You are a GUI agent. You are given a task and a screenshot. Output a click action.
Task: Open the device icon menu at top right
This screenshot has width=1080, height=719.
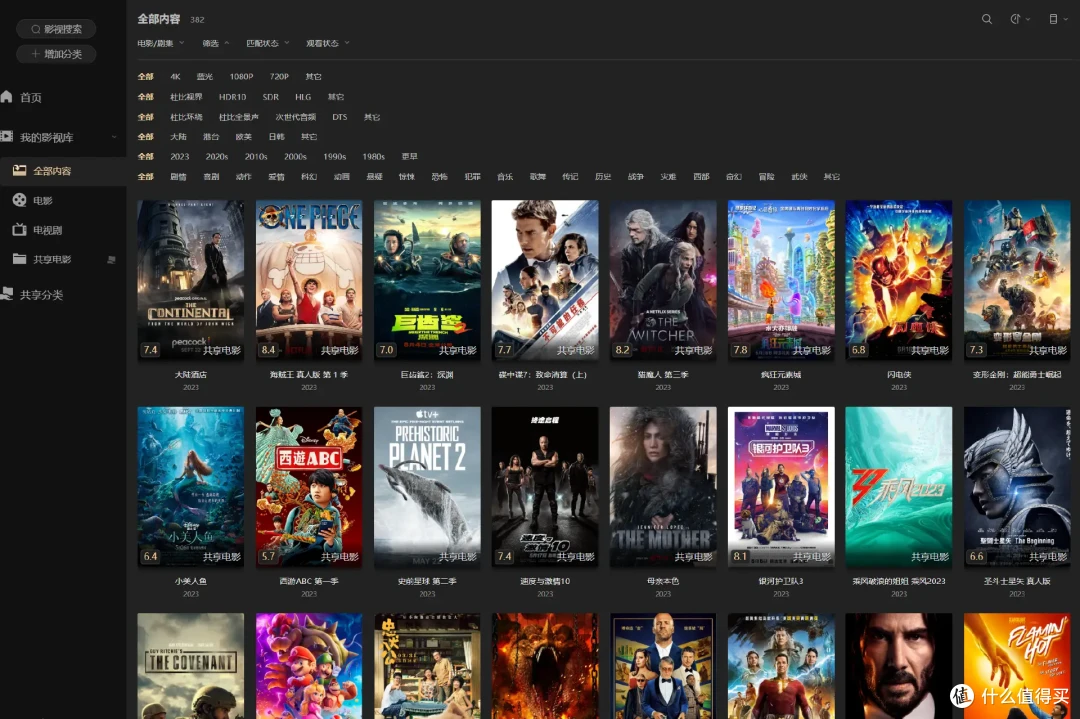[1053, 19]
